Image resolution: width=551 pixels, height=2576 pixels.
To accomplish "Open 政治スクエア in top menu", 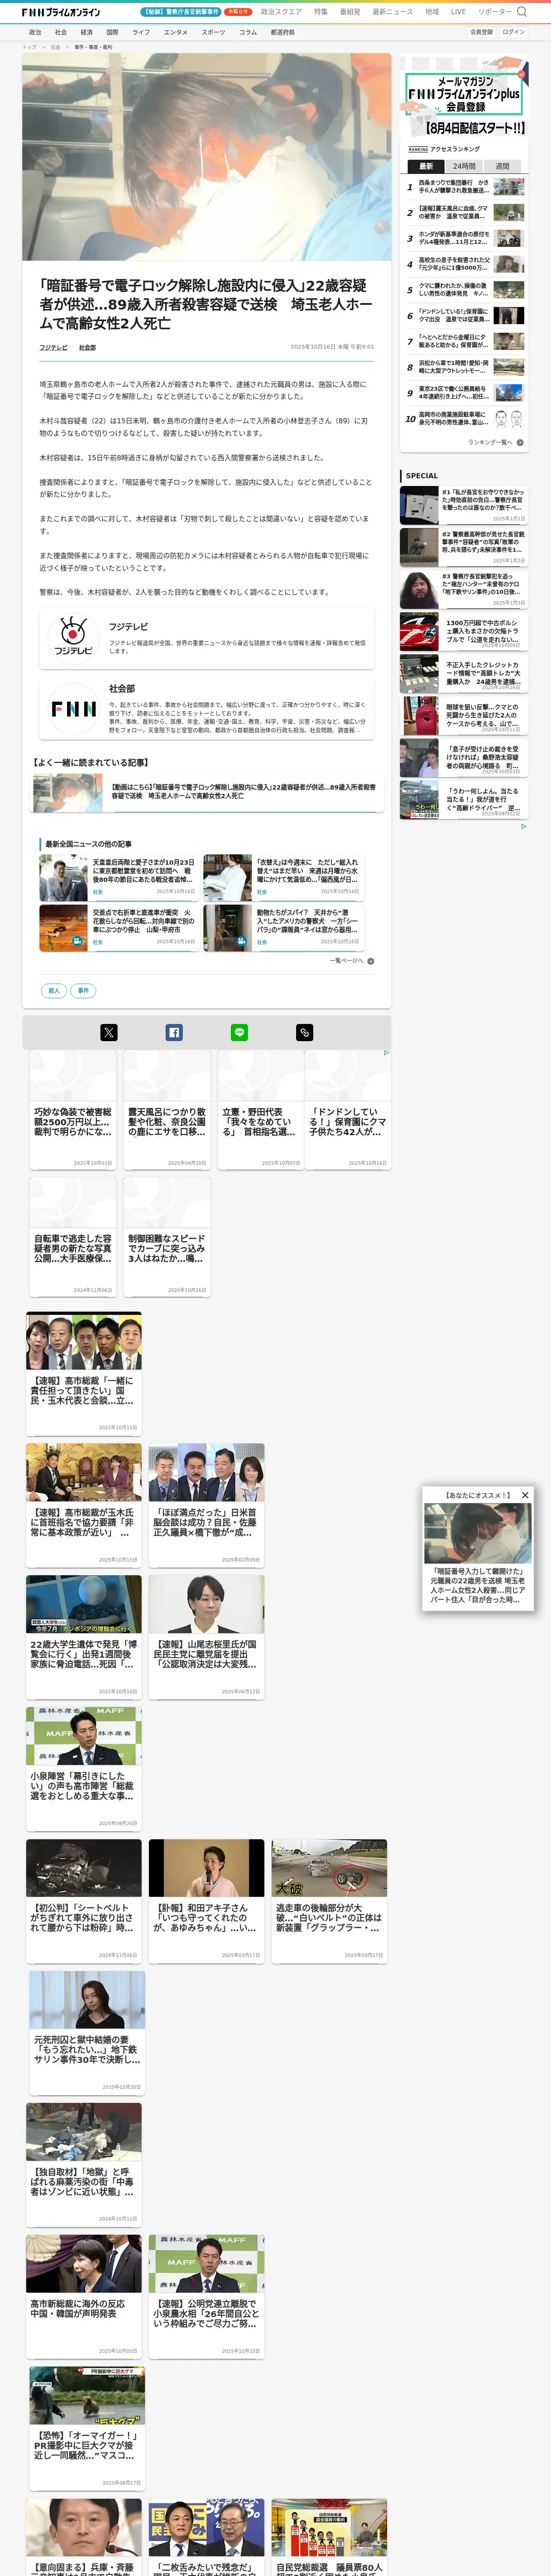I will (281, 12).
